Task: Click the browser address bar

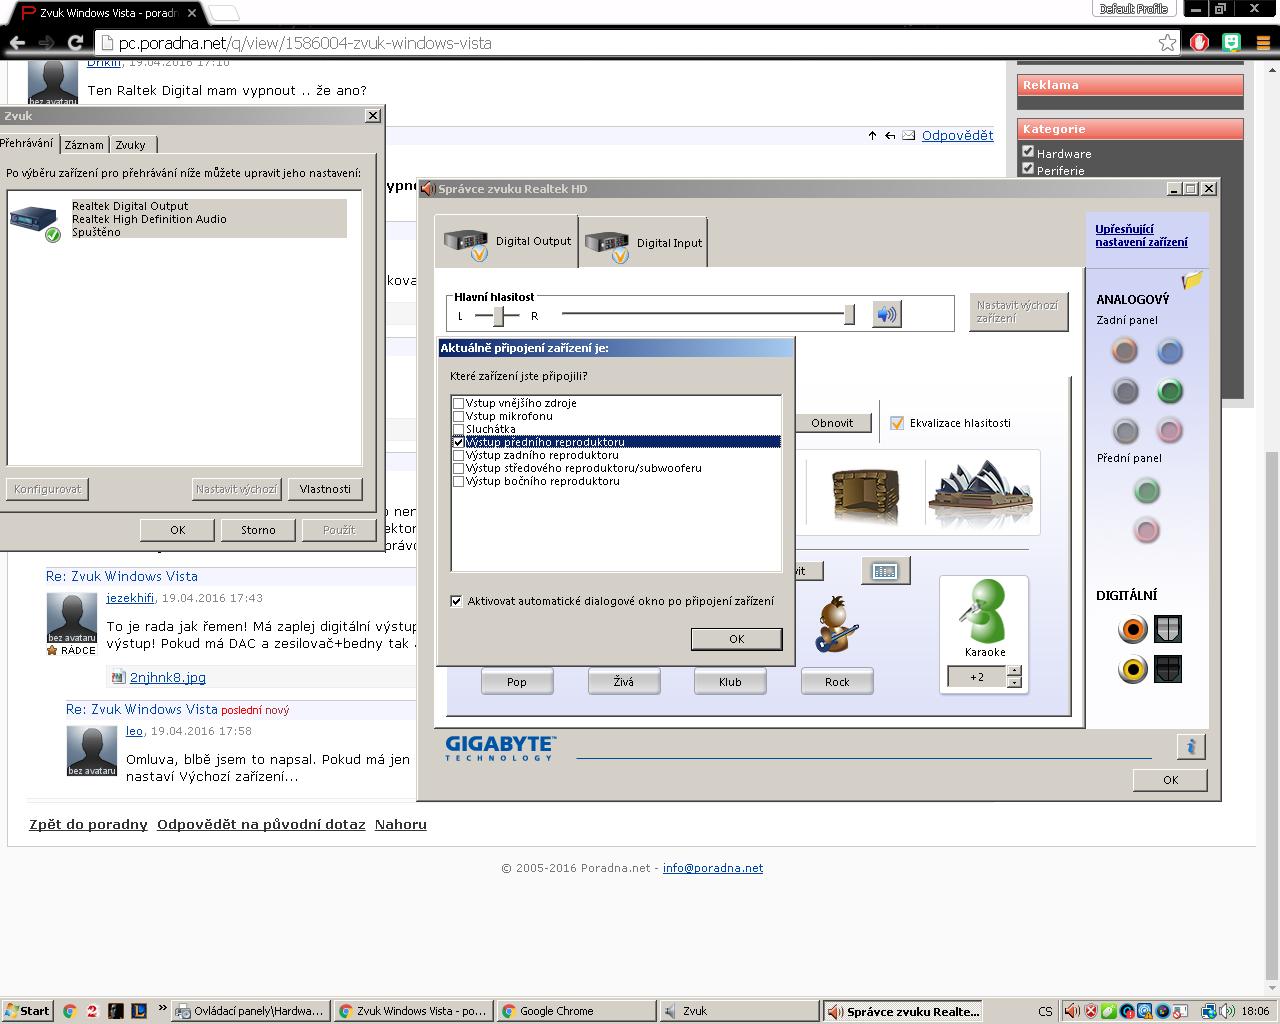Action: 636,43
